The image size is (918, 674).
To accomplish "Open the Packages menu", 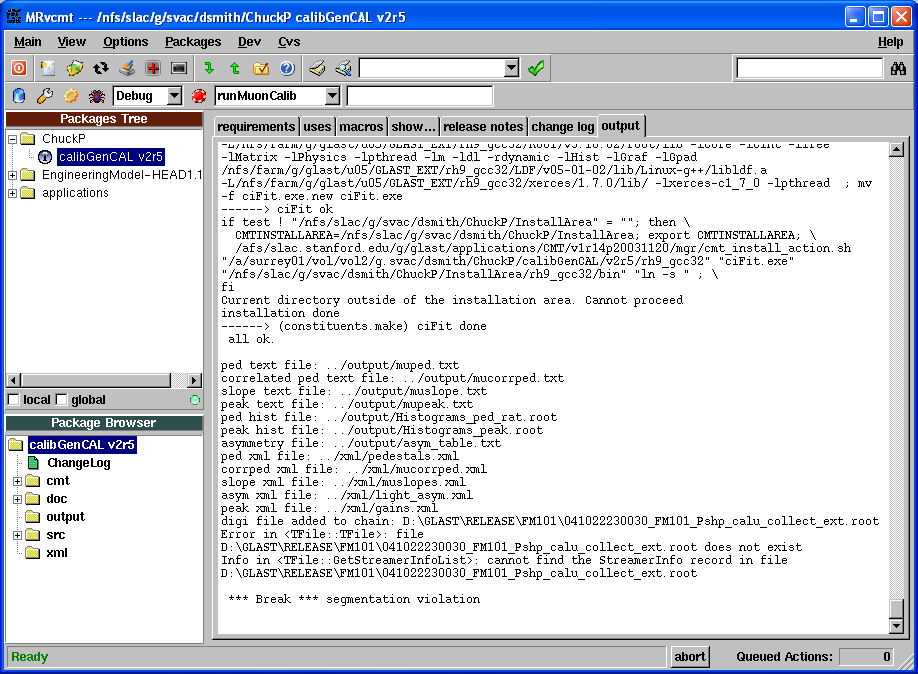I will (x=193, y=42).
